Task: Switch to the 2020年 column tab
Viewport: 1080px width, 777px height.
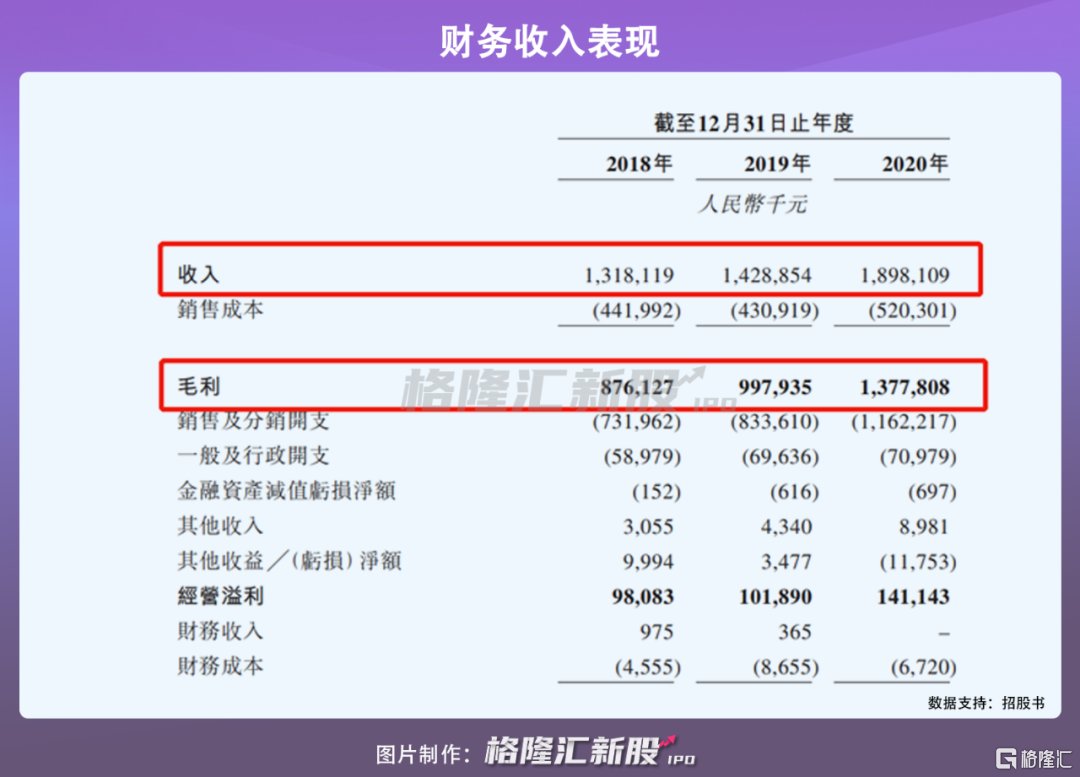Action: [x=913, y=163]
